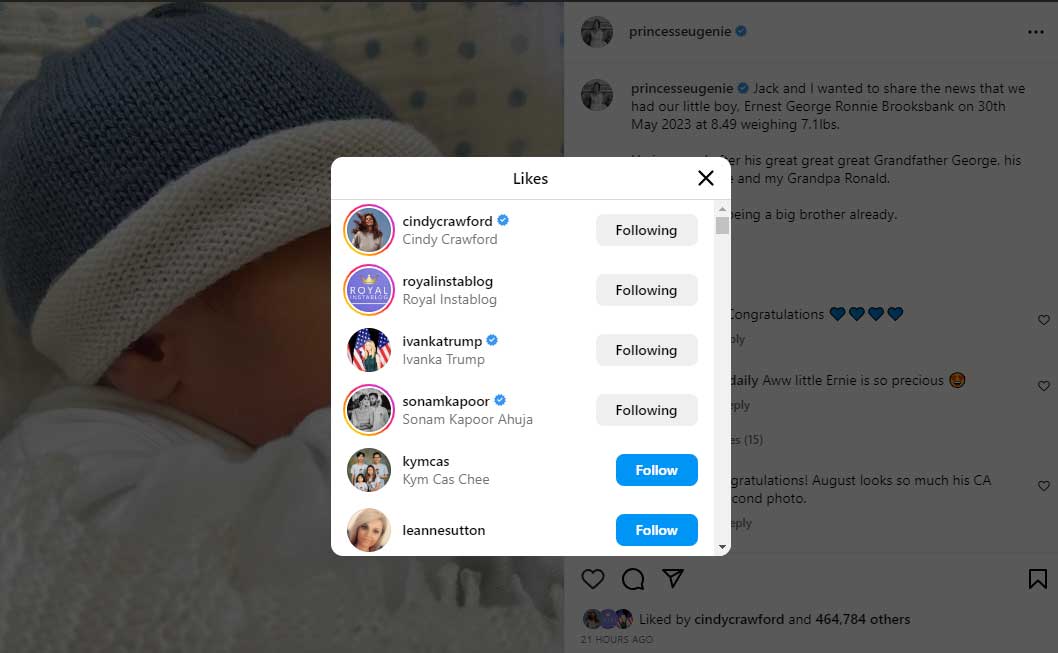Save post with bookmark icon

tap(1037, 579)
